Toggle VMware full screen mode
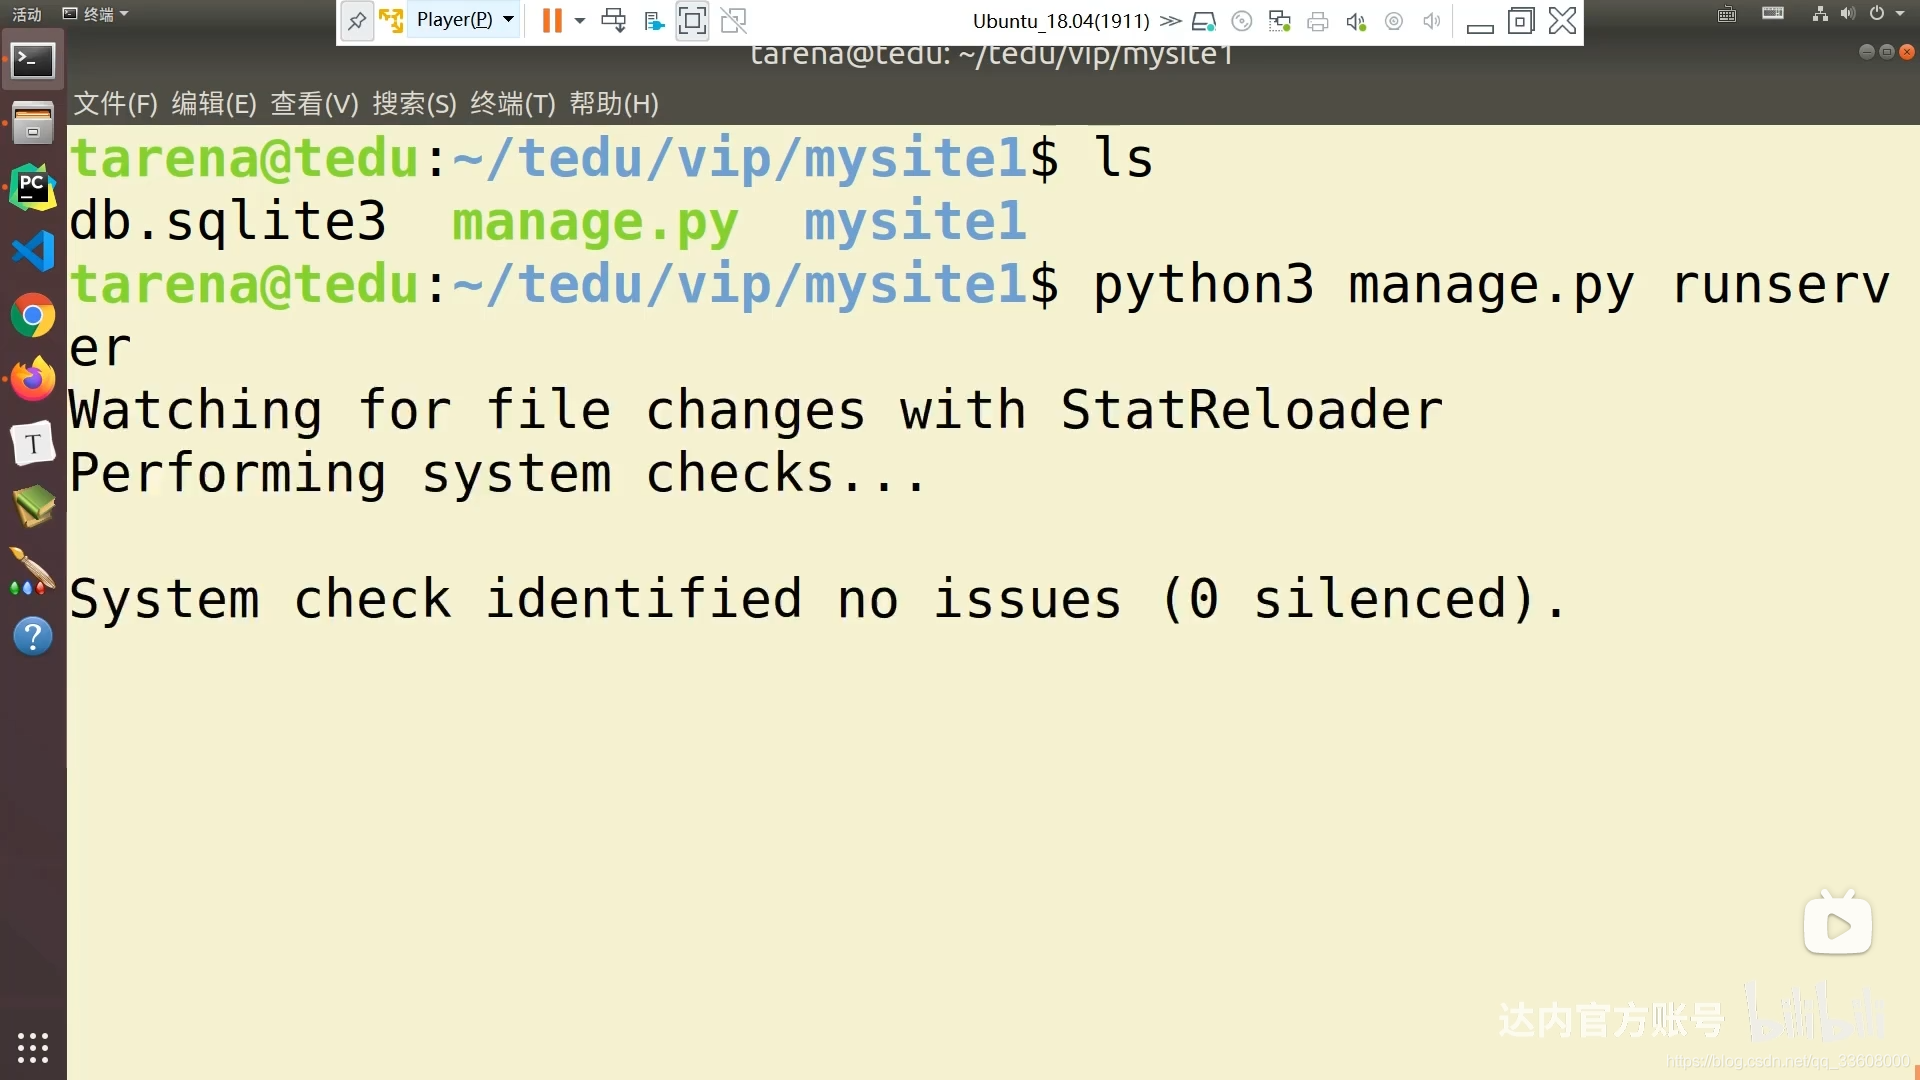 692,20
